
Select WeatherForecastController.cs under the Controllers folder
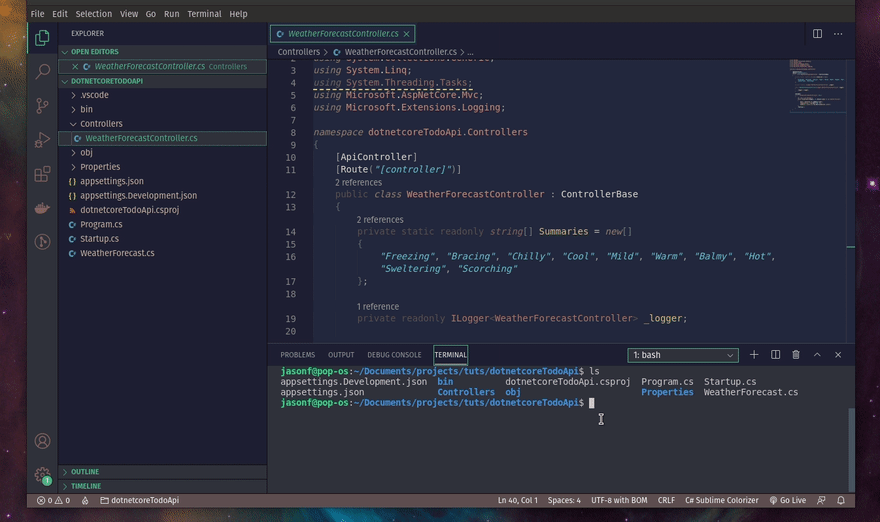pos(163,138)
